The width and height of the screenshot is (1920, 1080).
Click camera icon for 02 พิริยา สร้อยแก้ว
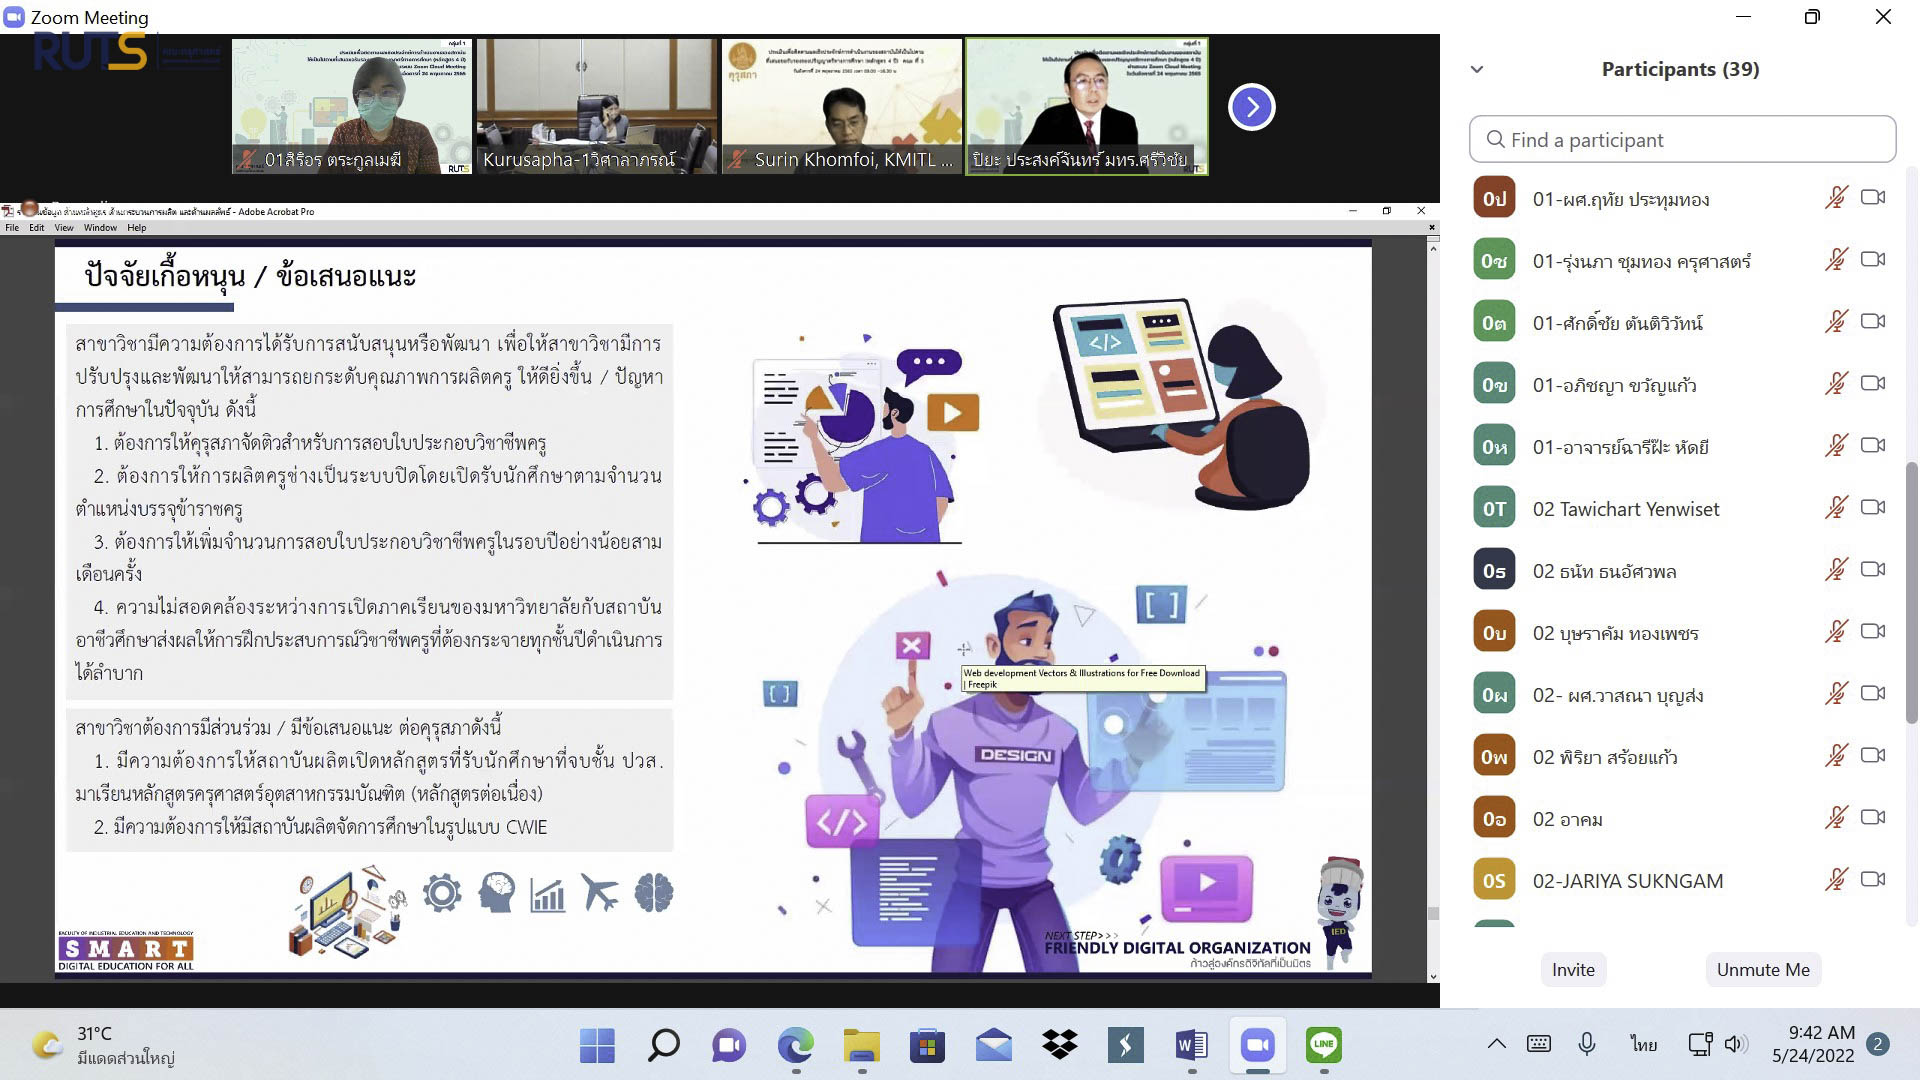[x=1873, y=756]
